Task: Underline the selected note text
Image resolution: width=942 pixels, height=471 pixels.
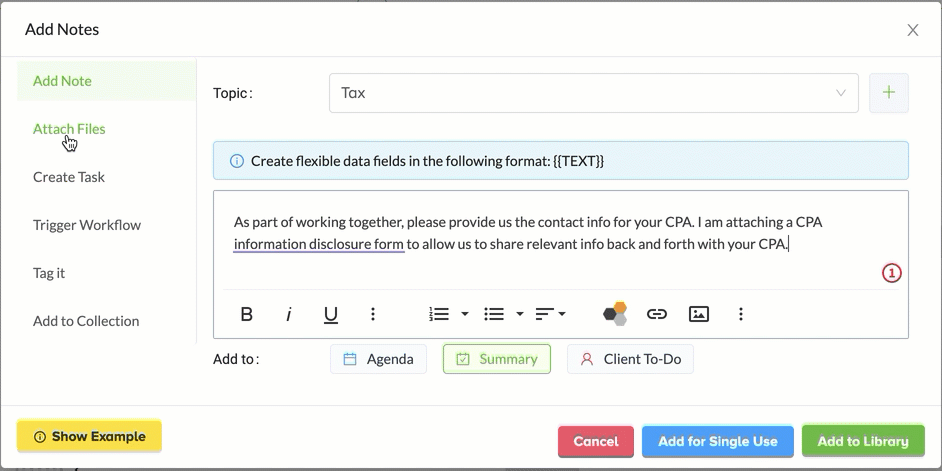Action: (x=330, y=314)
